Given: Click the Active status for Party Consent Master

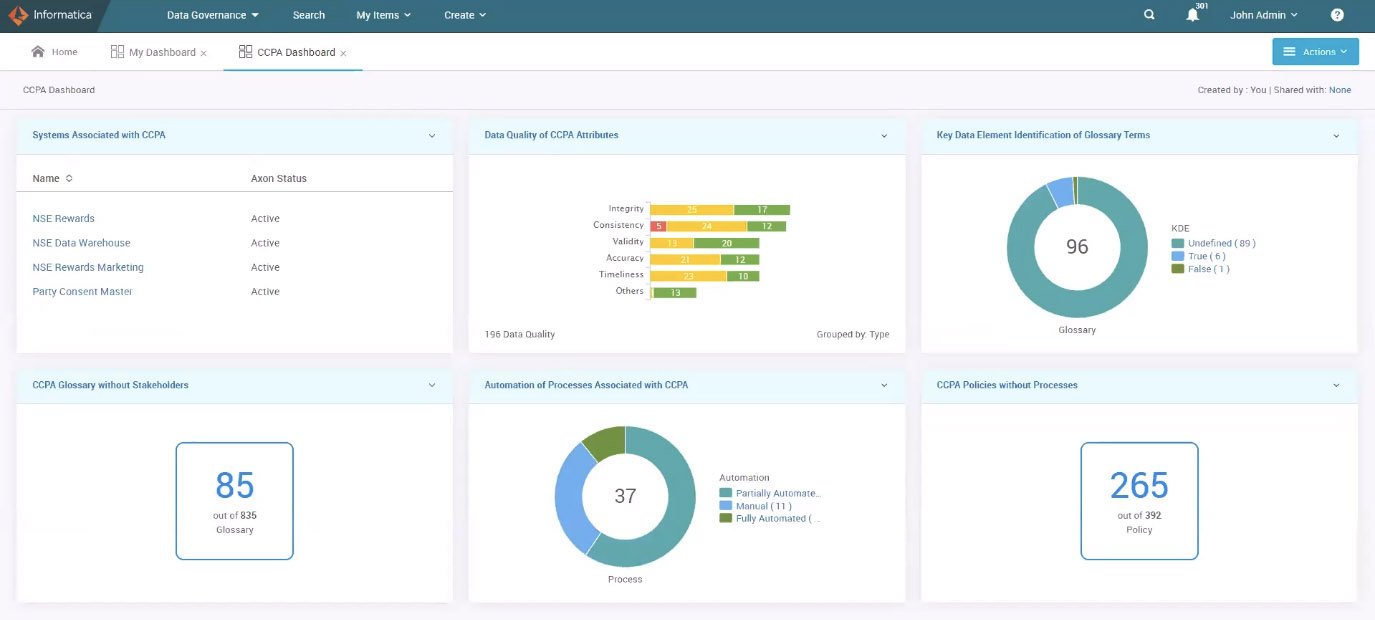Looking at the screenshot, I should coord(265,292).
